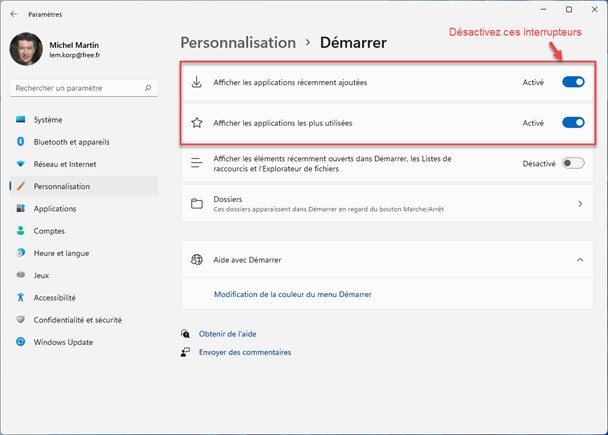Enable the recently opened items toggle
608x435 pixels.
tap(573, 163)
